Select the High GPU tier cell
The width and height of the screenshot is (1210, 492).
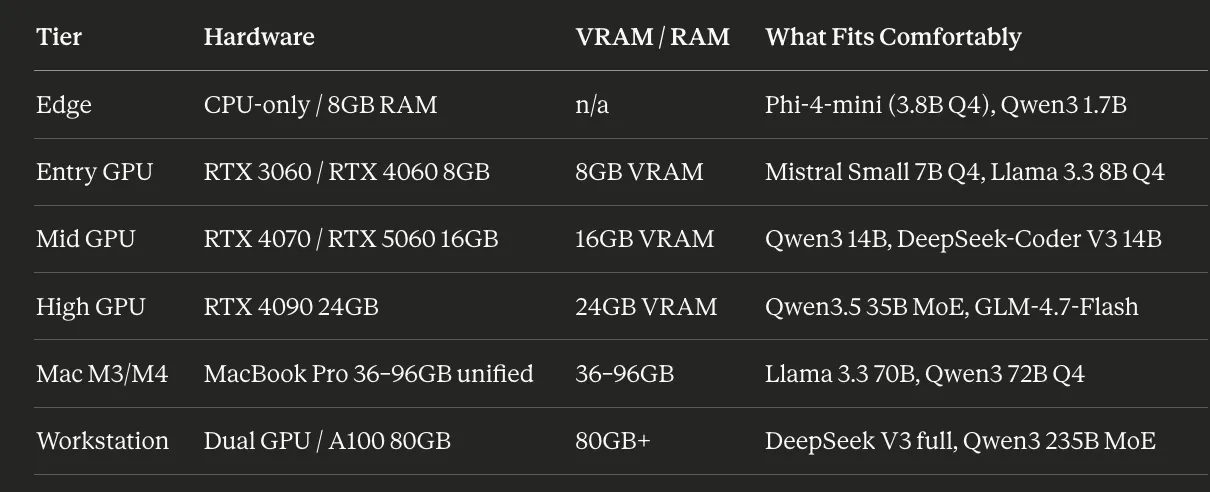(x=90, y=307)
